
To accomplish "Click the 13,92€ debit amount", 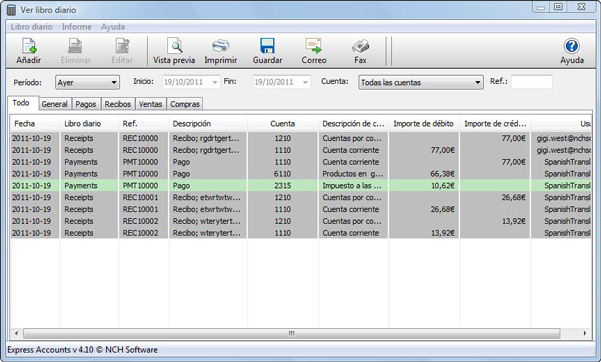I will 442,233.
